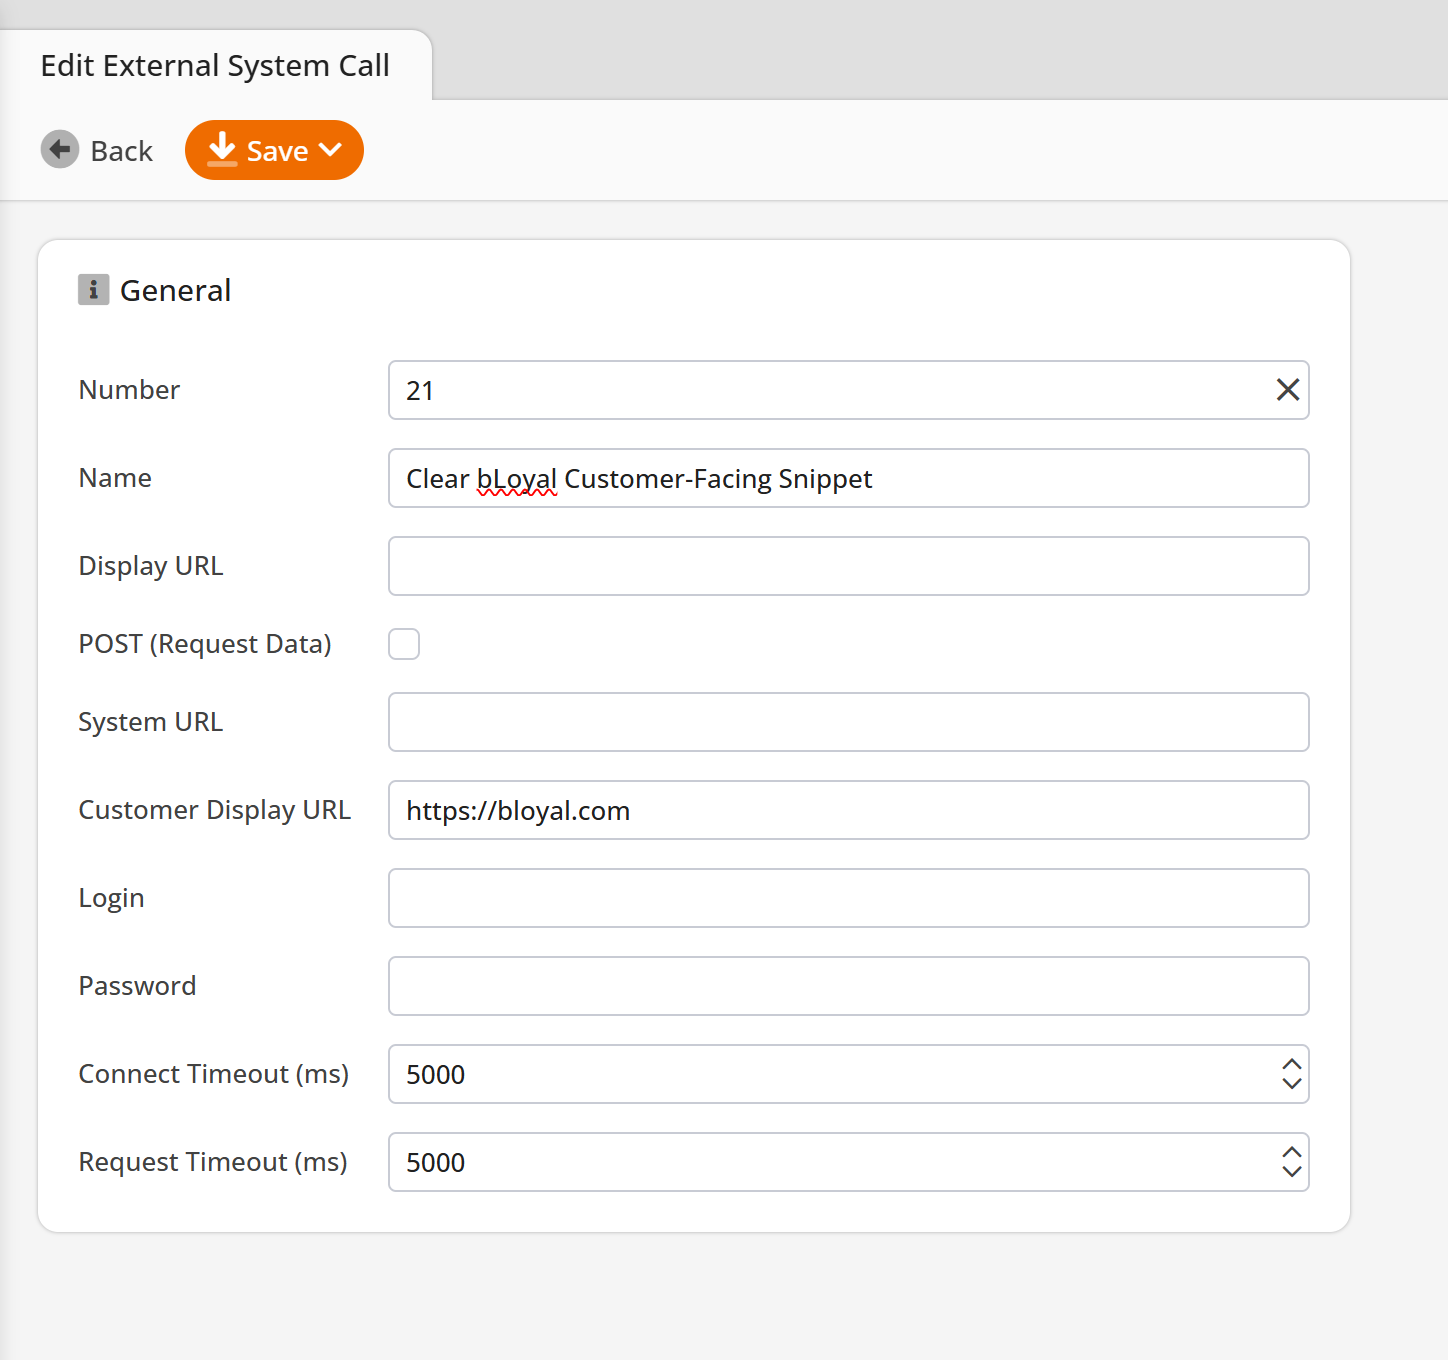
Task: Click the Request Timeout (ms) label
Action: coord(213,1162)
